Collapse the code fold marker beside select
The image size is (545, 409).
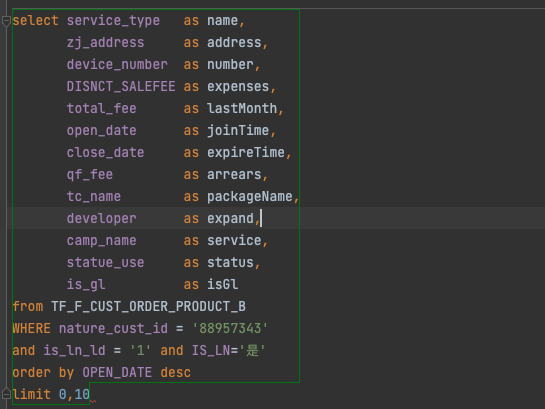(x=6, y=21)
